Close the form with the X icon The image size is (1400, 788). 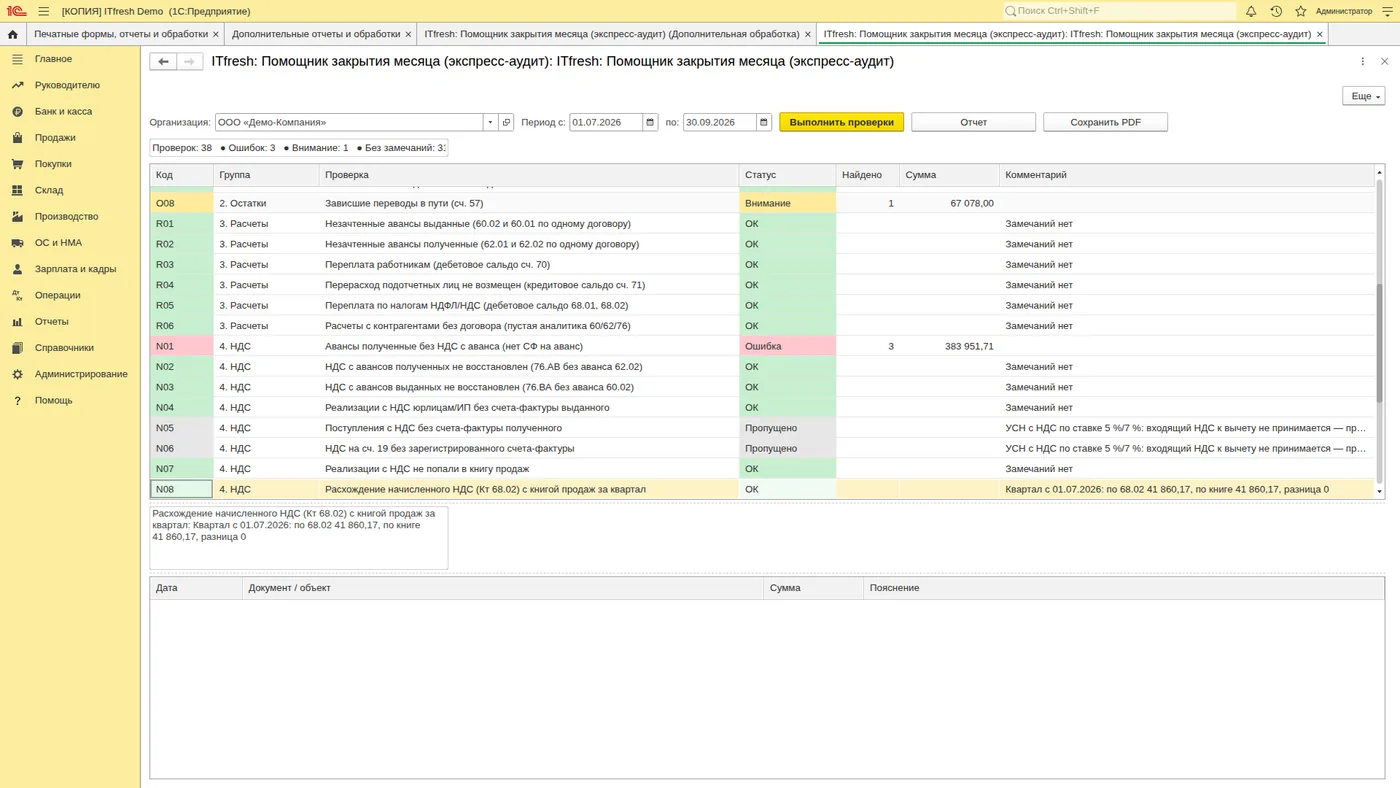coord(1384,61)
